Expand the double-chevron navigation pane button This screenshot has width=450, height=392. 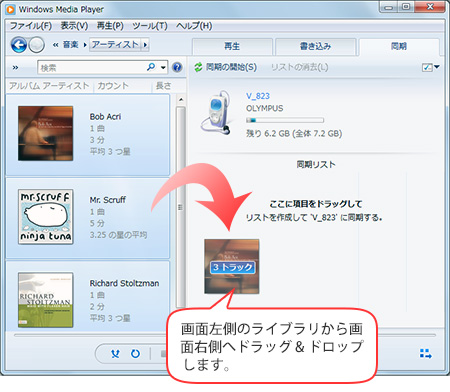point(15,68)
